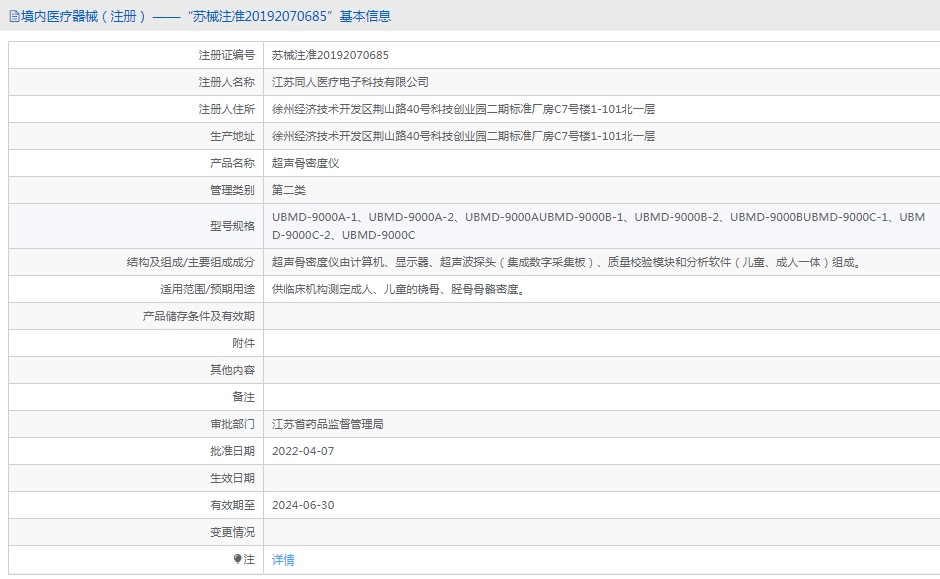Click the 结构及组成/主要组成成分 label
The height and width of the screenshot is (579, 940).
(191, 262)
